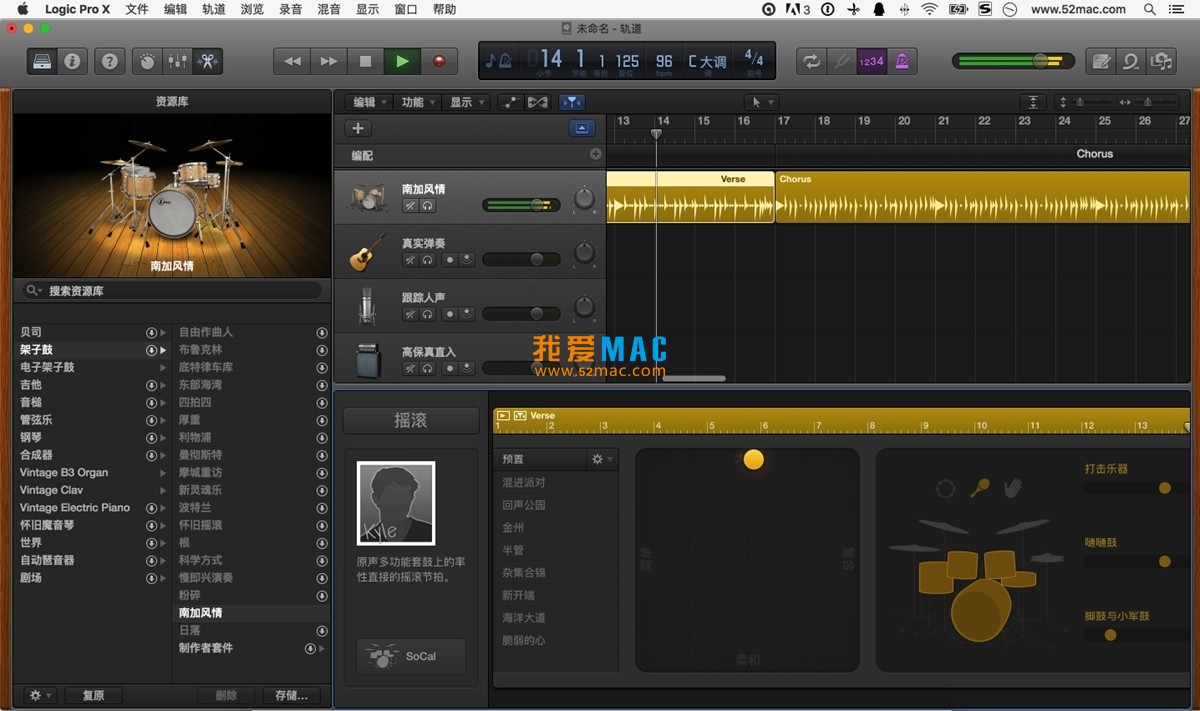This screenshot has width=1200, height=711.
Task: Toggle Cycle loop mode
Action: (x=811, y=61)
